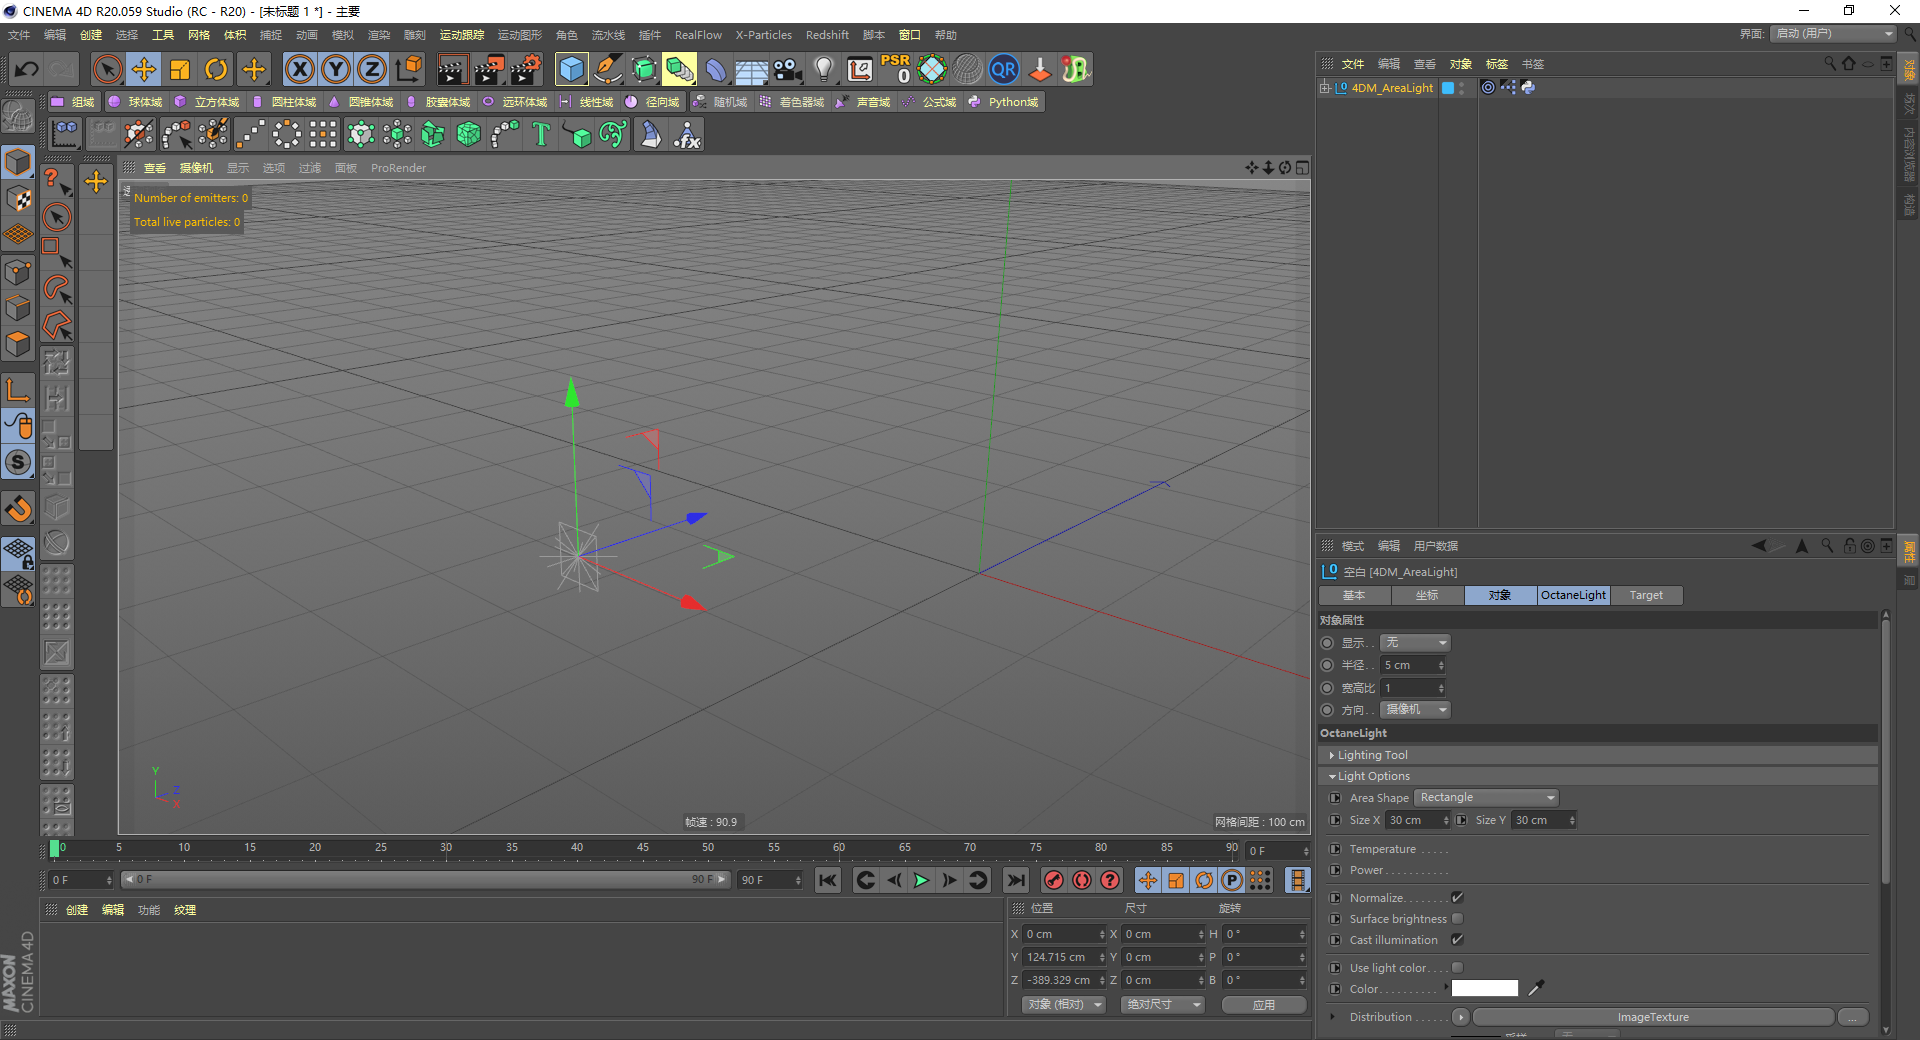The height and width of the screenshot is (1040, 1920).
Task: Uncheck the Normalize checkbox
Action: [x=1457, y=898]
